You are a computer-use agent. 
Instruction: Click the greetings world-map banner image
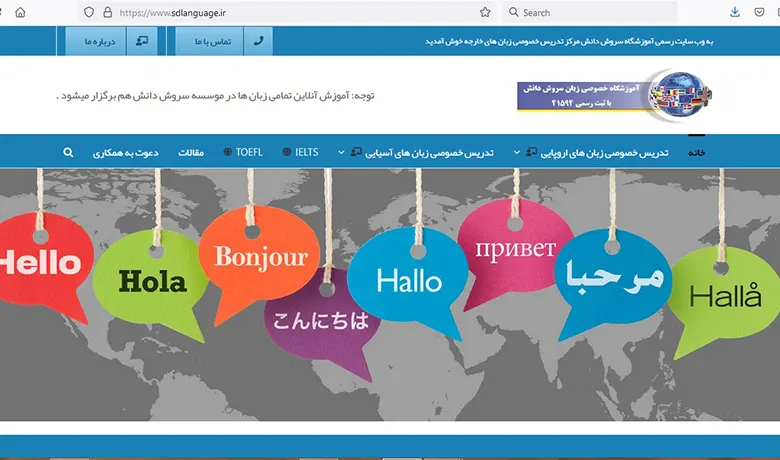click(390, 294)
